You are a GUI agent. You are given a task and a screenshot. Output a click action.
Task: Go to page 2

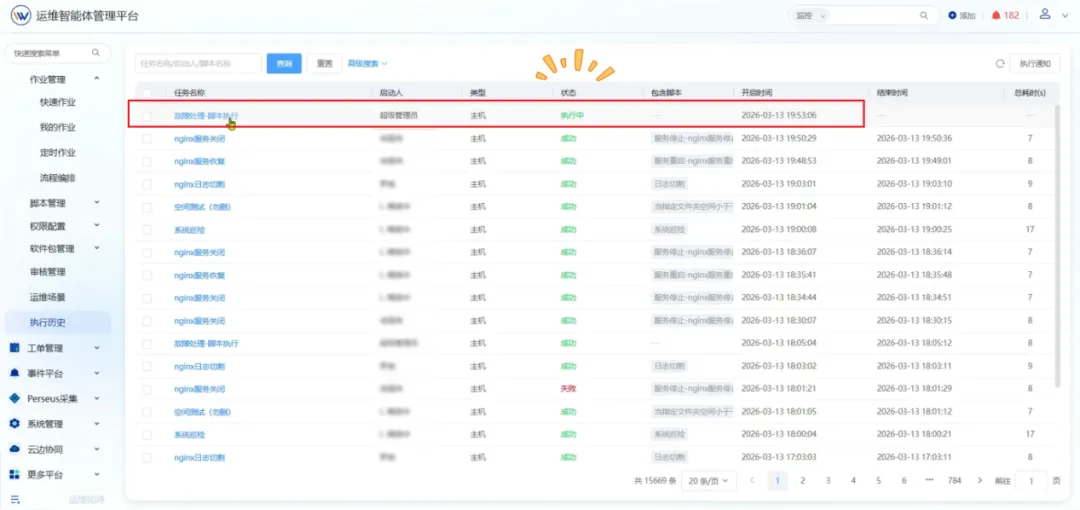(x=802, y=480)
